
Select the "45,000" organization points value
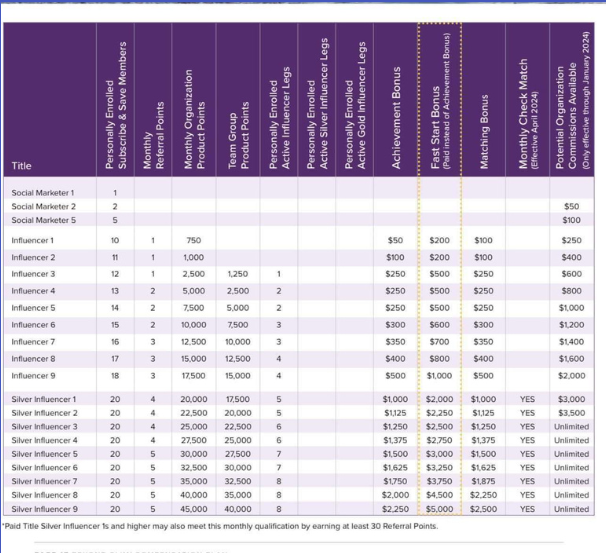point(194,509)
